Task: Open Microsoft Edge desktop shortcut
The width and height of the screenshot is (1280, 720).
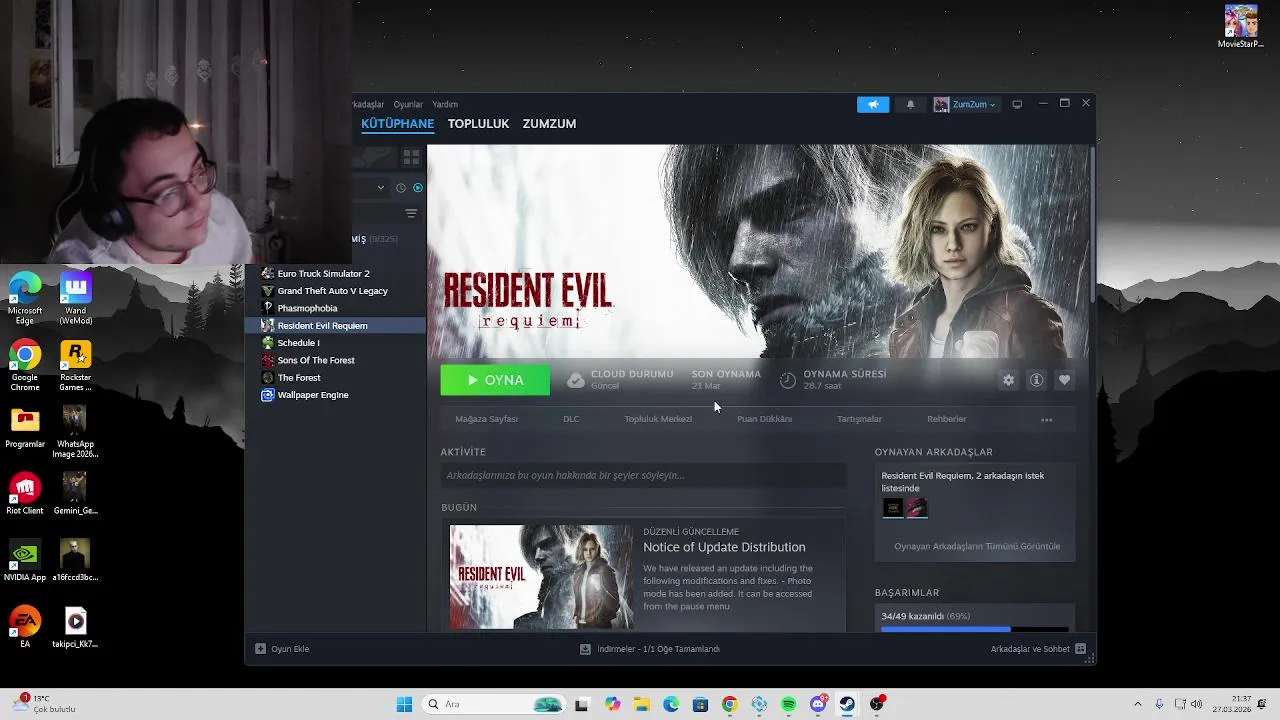Action: (x=25, y=298)
